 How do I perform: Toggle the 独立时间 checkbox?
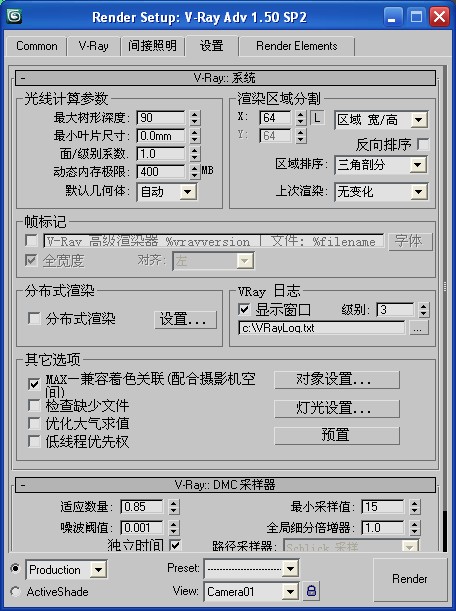[x=175, y=544]
